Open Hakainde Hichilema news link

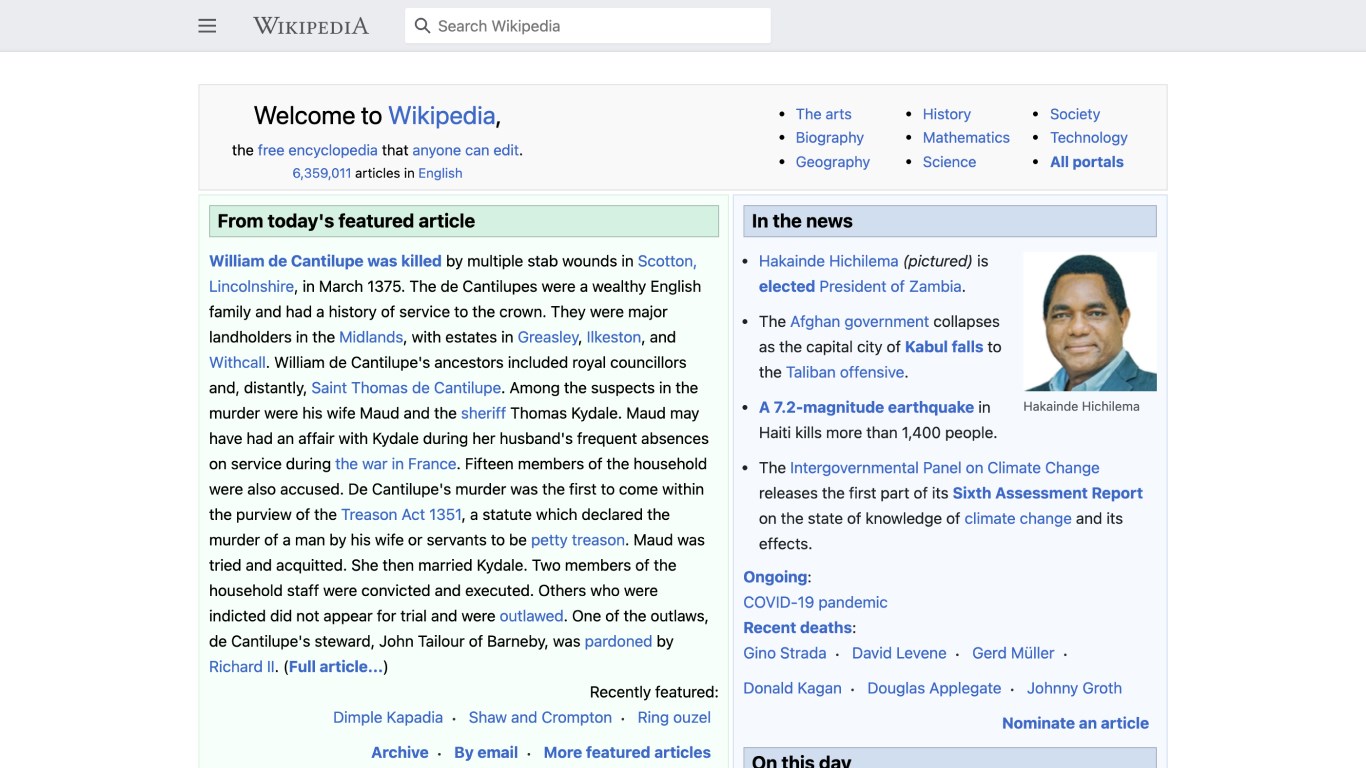pyautogui.click(x=829, y=261)
